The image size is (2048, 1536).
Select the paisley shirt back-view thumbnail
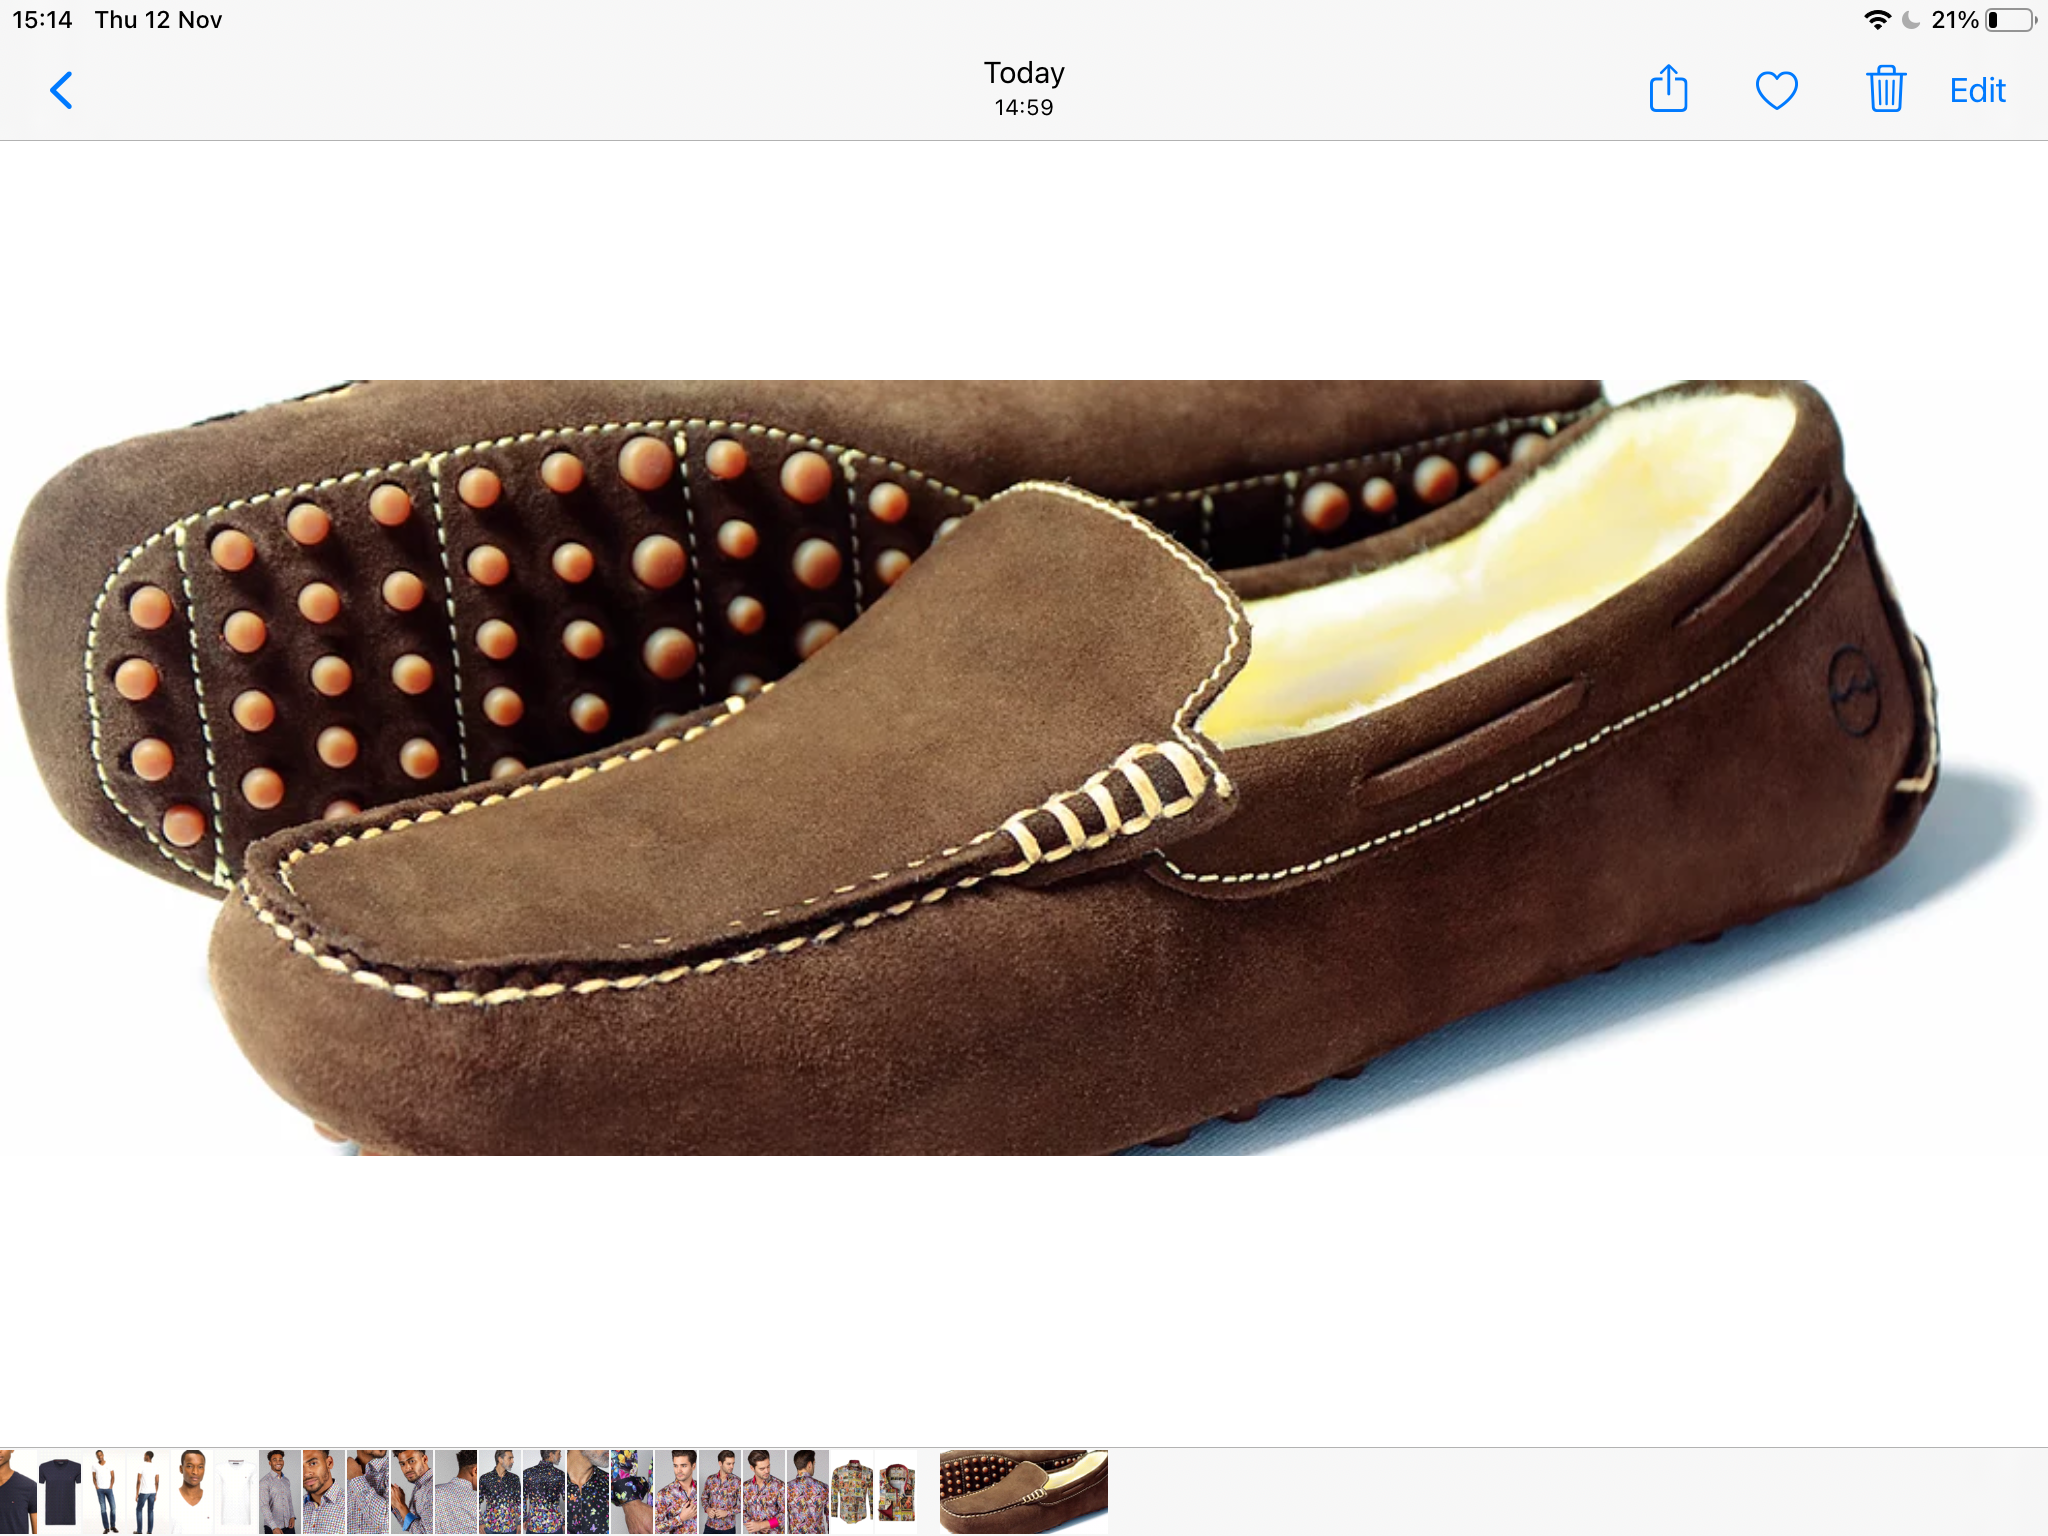click(808, 1492)
